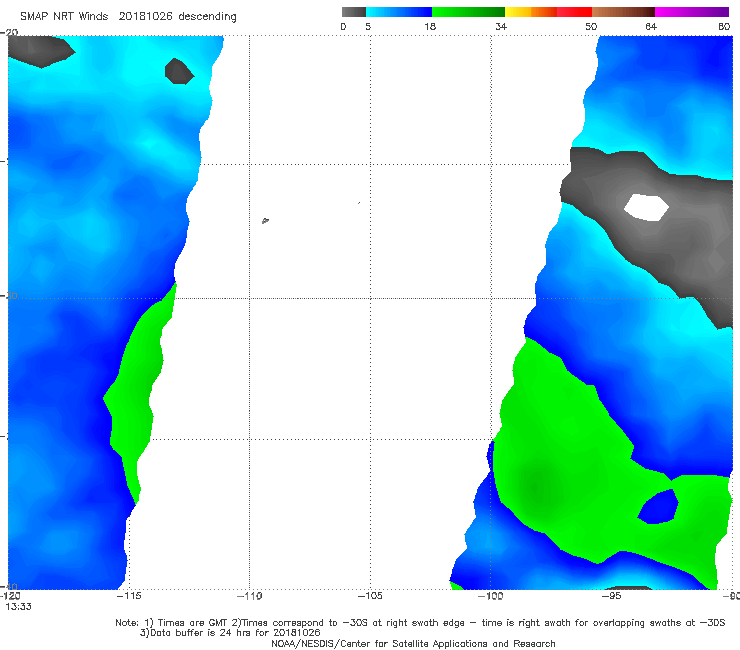This screenshot has width=740, height=650.
Task: Click the small blue patch inside the green region
Action: click(x=659, y=507)
